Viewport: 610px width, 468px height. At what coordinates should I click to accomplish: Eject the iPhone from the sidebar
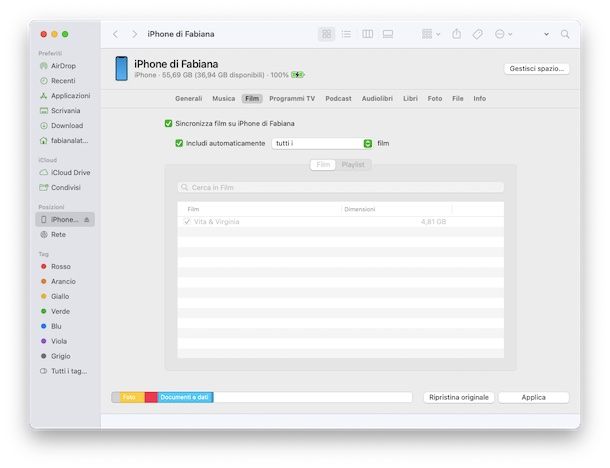coord(87,220)
